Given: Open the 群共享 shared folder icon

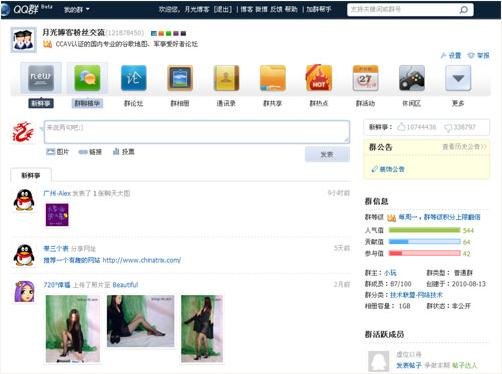Looking at the screenshot, I should tap(272, 79).
